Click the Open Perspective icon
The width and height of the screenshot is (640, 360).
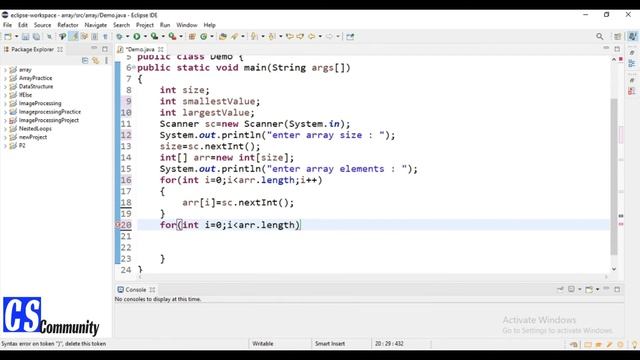click(x=618, y=37)
